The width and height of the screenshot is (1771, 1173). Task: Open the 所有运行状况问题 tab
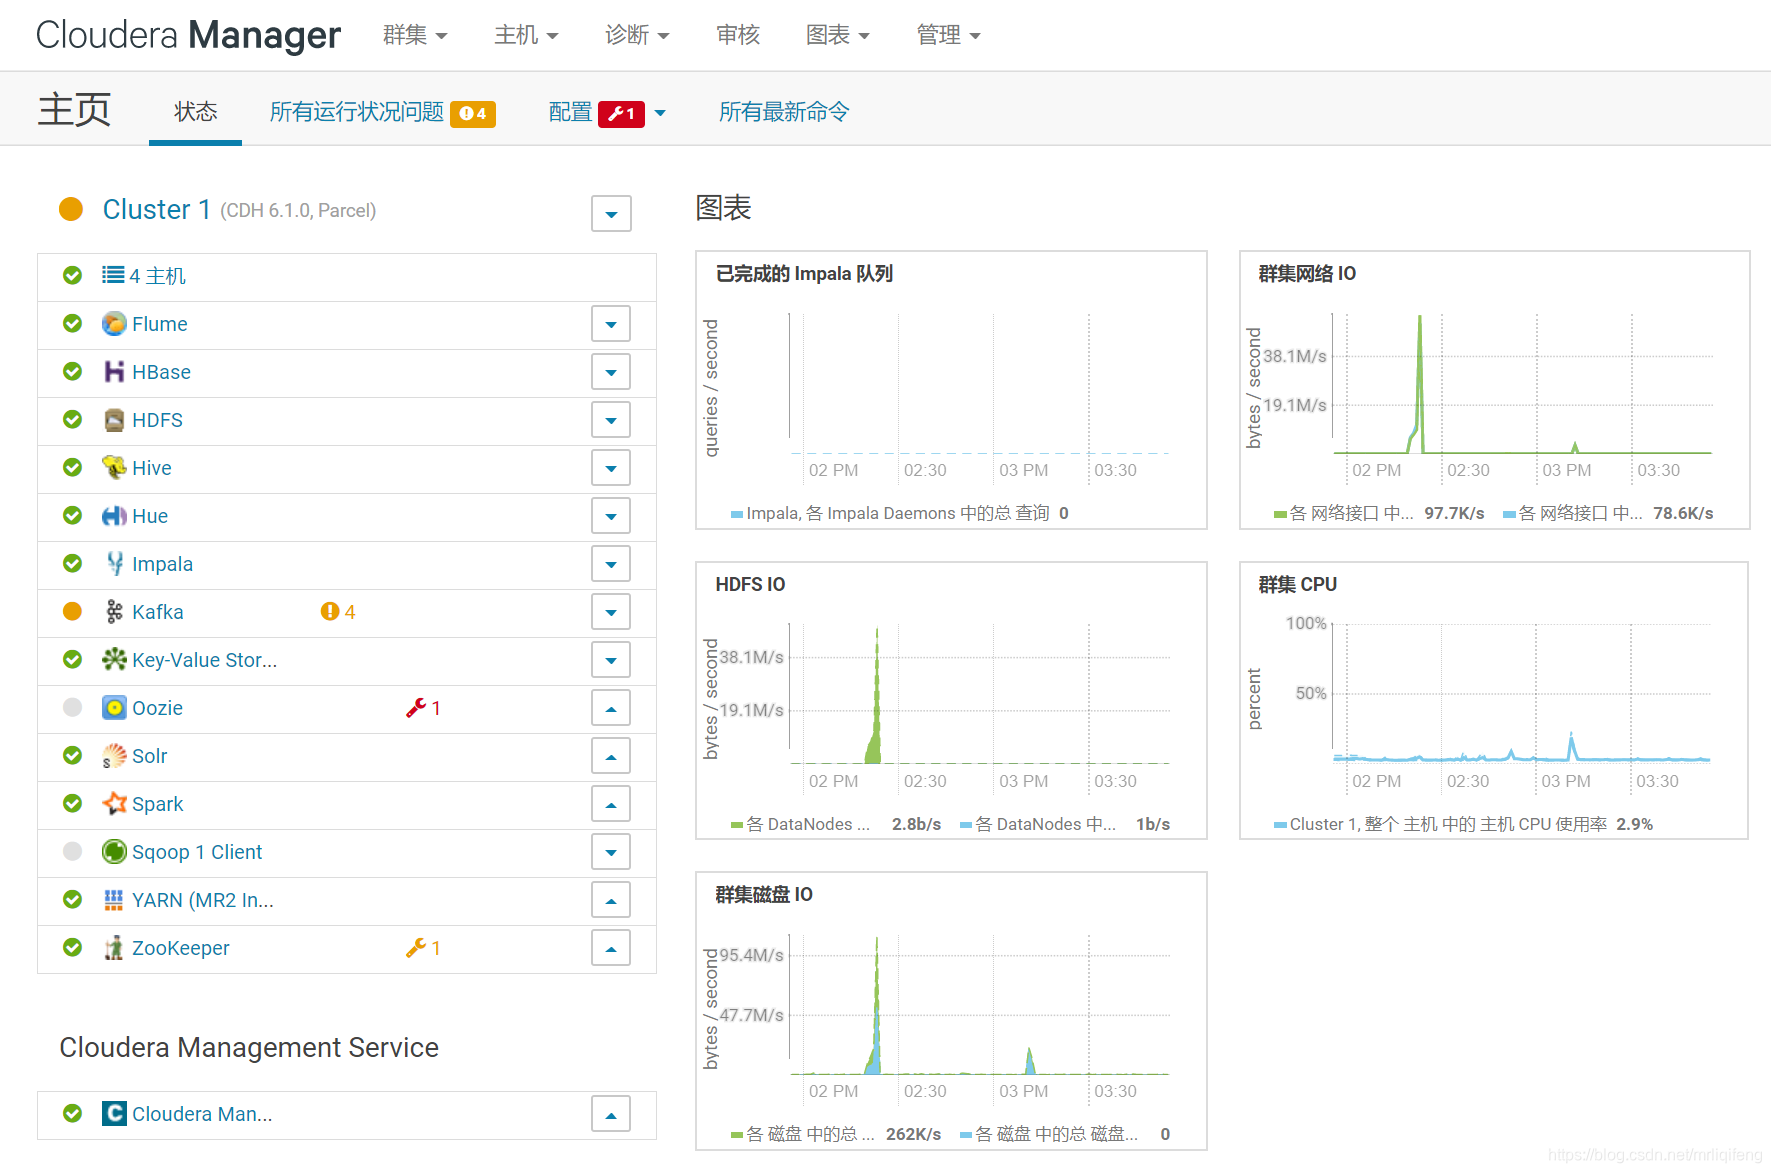click(x=382, y=112)
